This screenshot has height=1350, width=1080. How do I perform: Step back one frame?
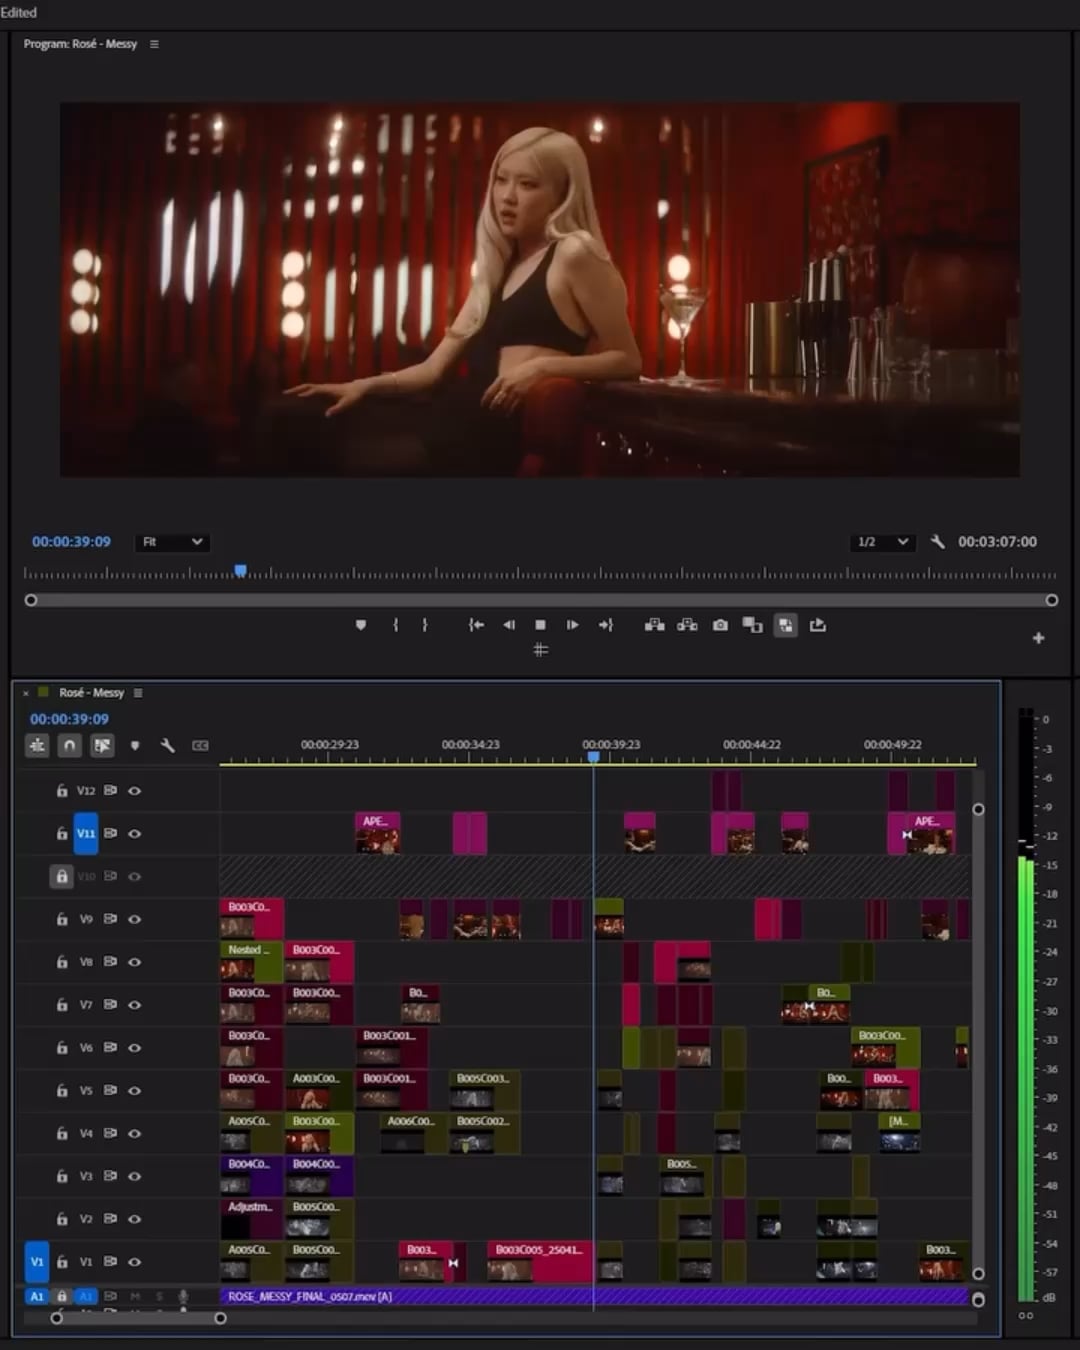coord(509,625)
